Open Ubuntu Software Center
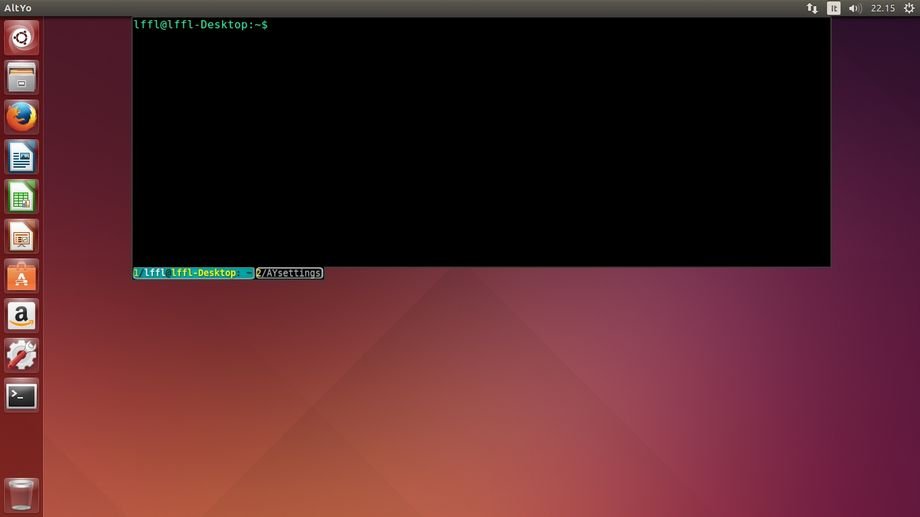The height and width of the screenshot is (517, 920). tap(21, 276)
